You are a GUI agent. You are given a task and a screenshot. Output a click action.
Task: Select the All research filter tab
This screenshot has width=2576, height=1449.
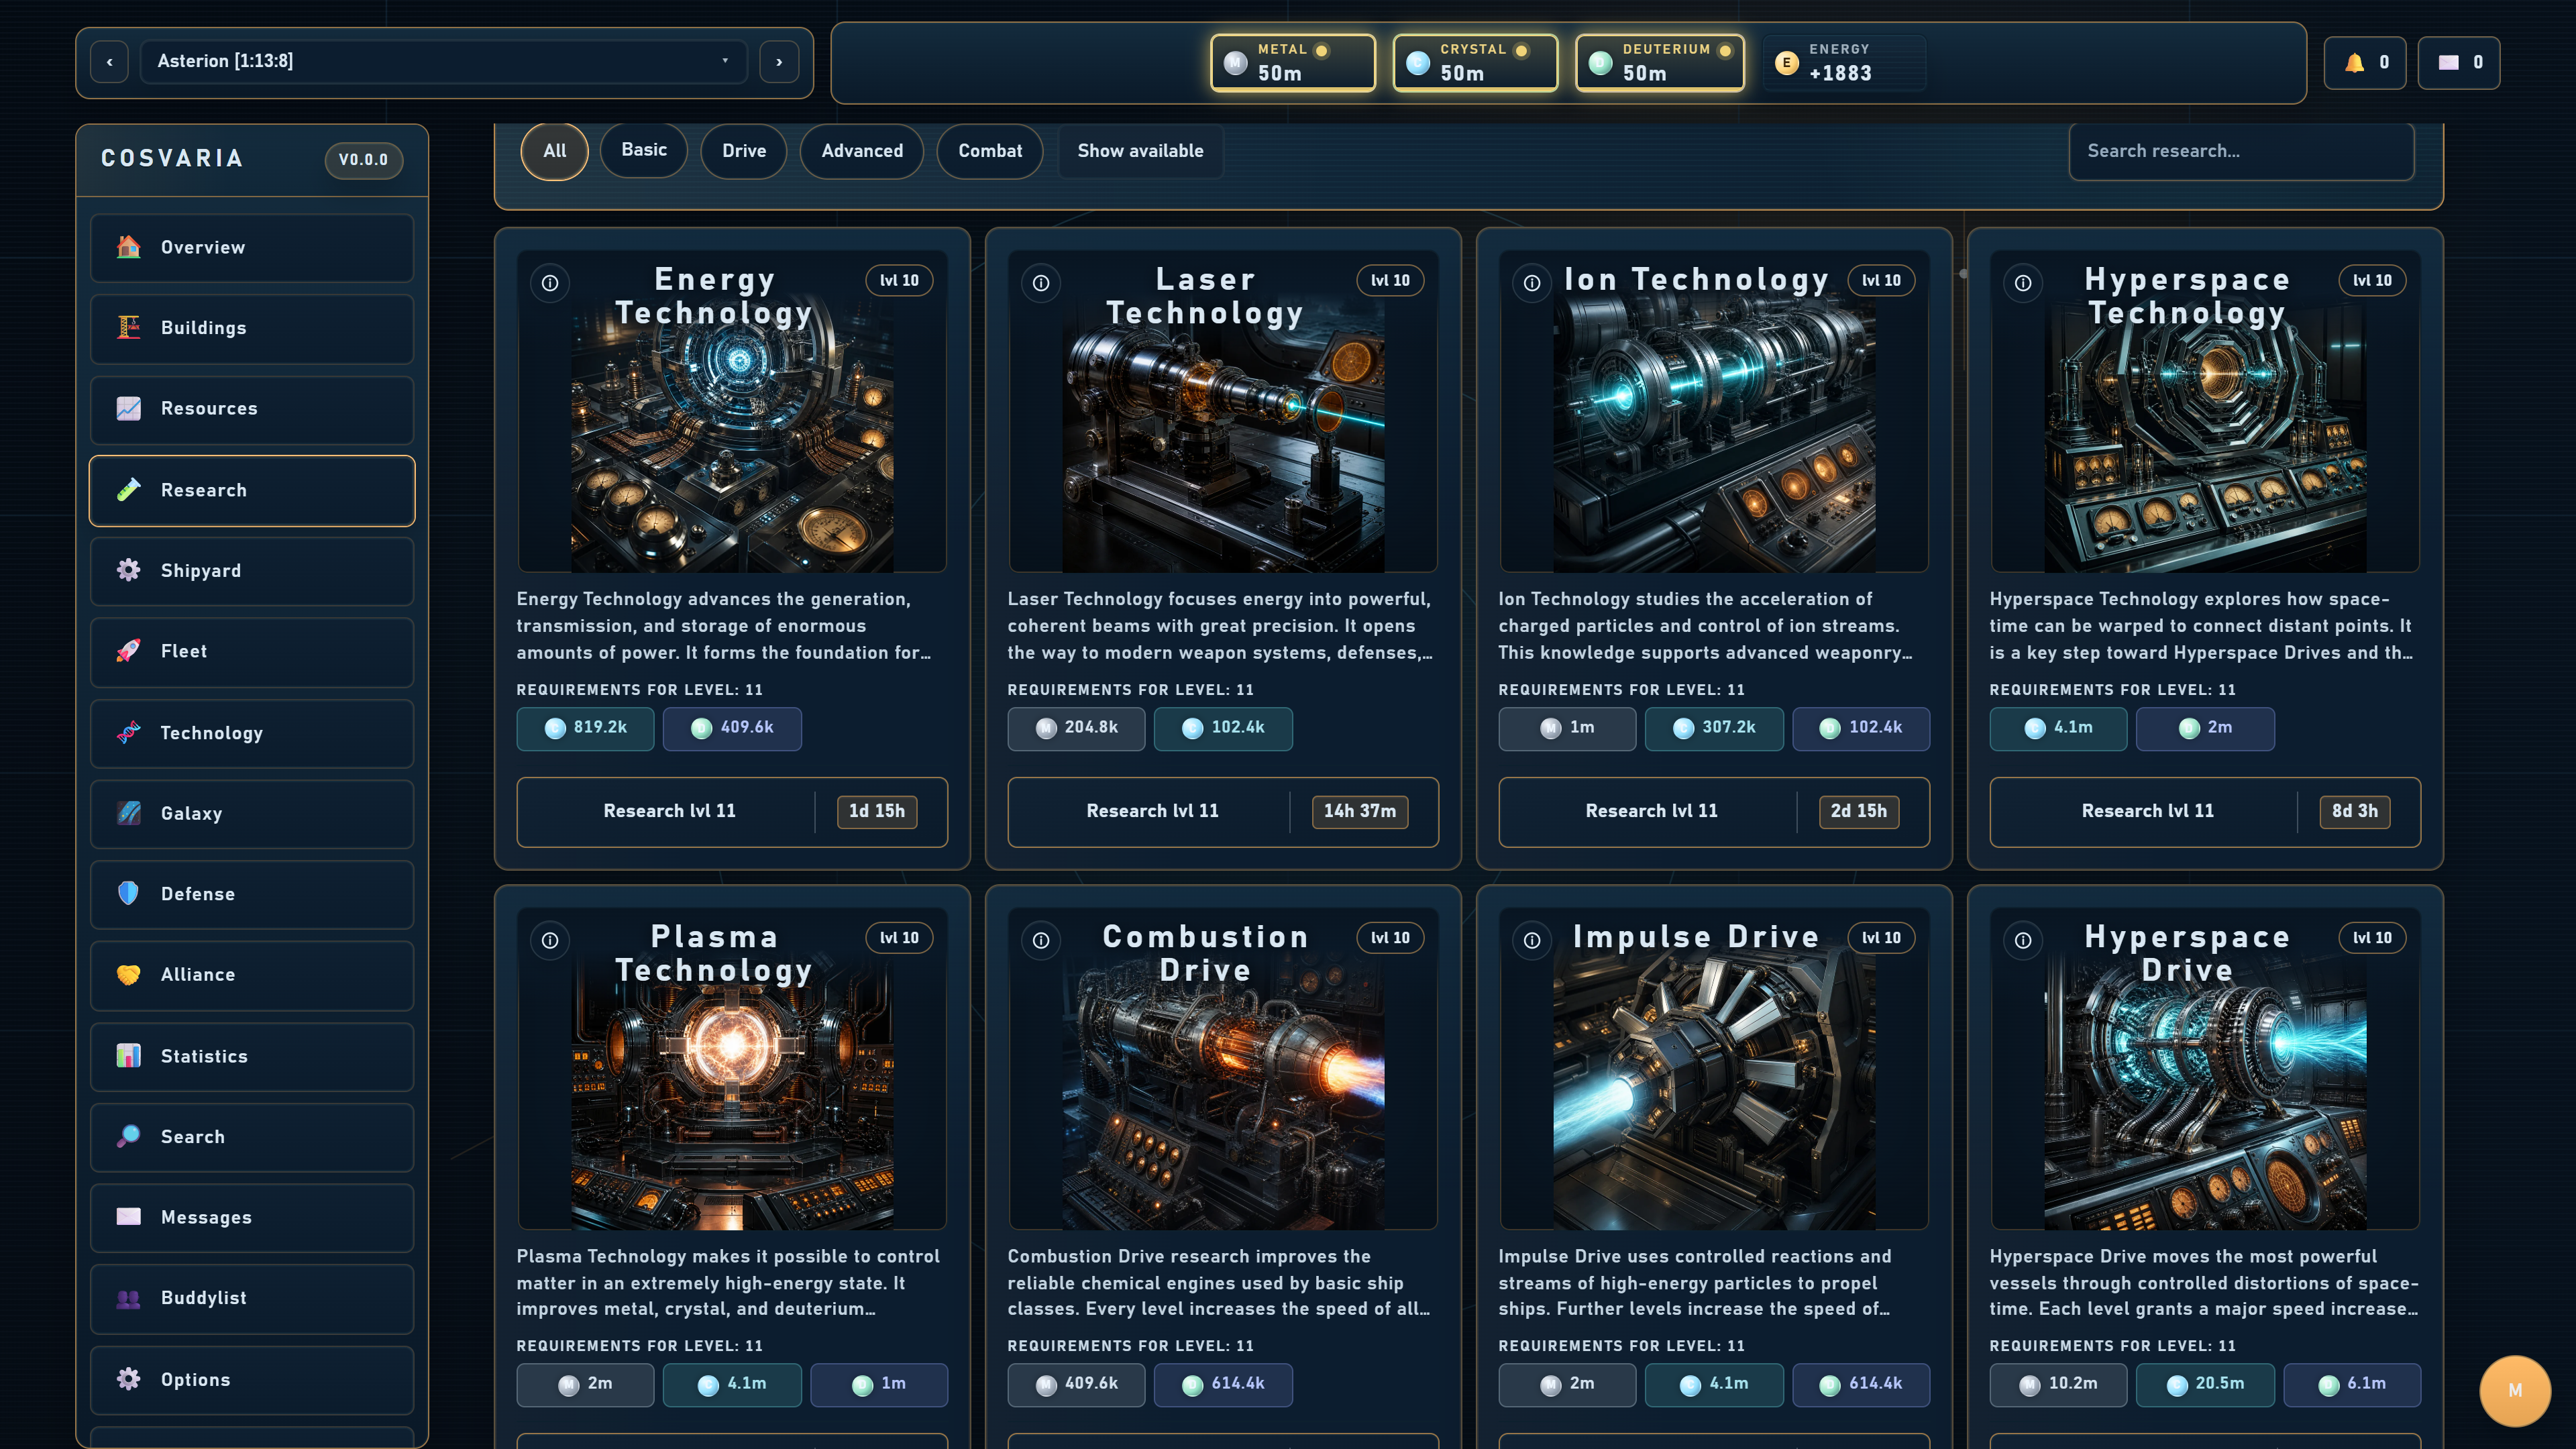(x=554, y=151)
